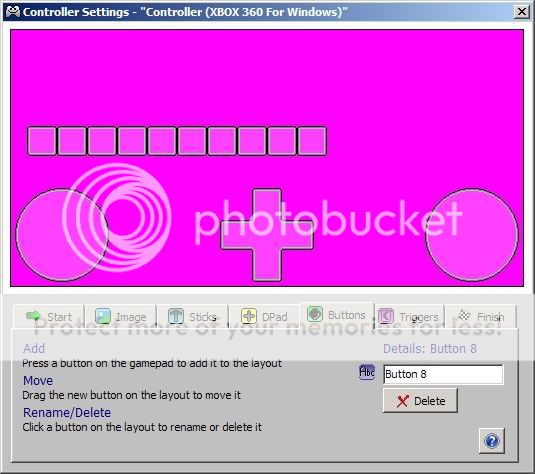Switch to the DPad tab
Viewport: 535px width, 474px height.
click(x=264, y=316)
